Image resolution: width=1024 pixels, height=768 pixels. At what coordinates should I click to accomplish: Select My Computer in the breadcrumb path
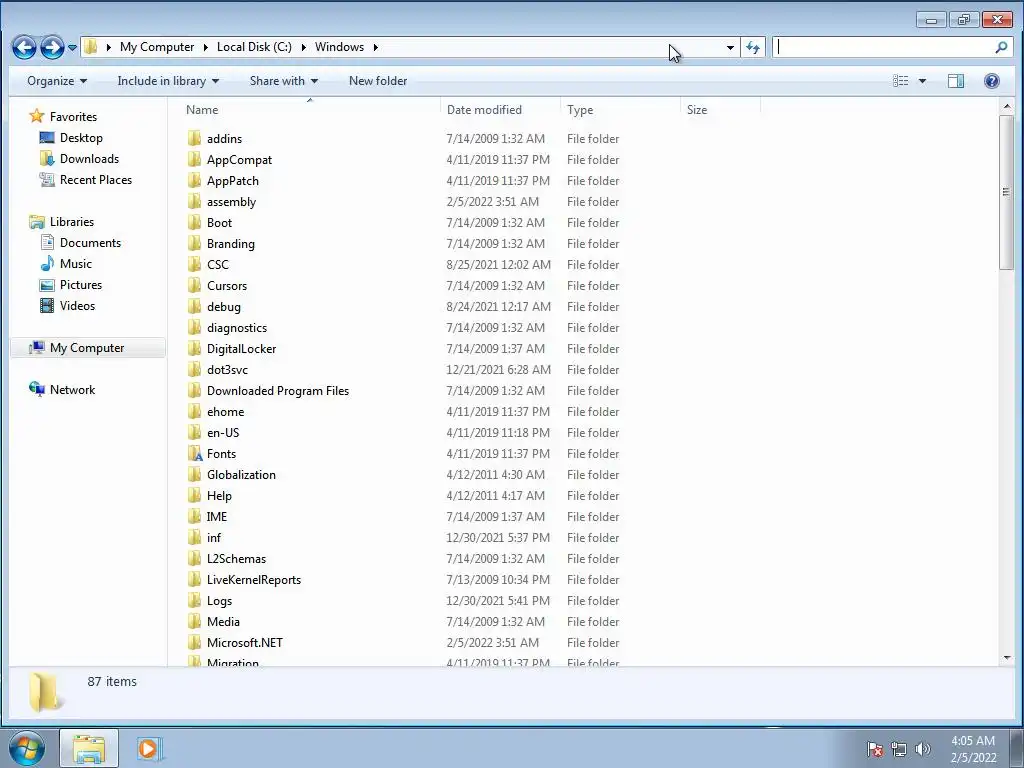tap(157, 47)
